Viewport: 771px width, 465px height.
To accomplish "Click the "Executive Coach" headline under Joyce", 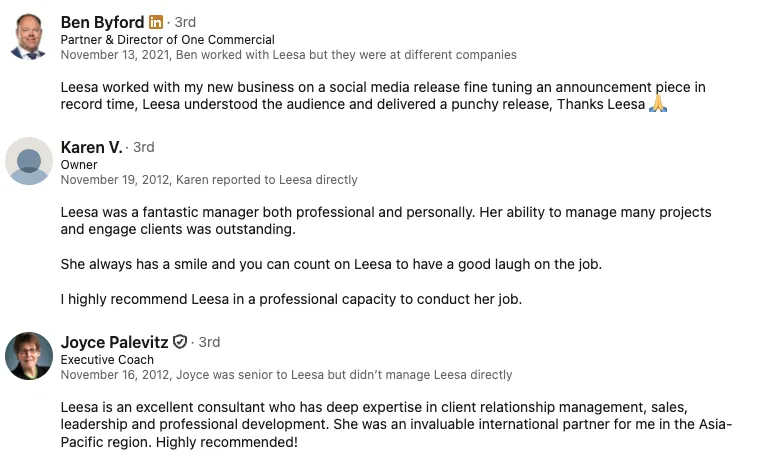I will (107, 360).
